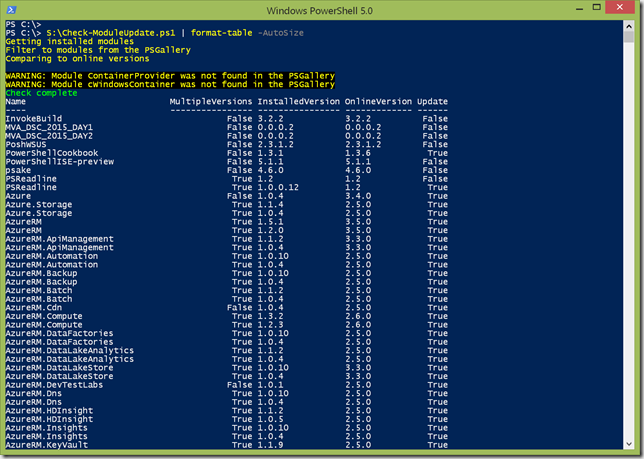This screenshot has height=459, width=644.
Task: Click installed version '1.2.3' of AzureRM.Compute
Action: coord(270,325)
